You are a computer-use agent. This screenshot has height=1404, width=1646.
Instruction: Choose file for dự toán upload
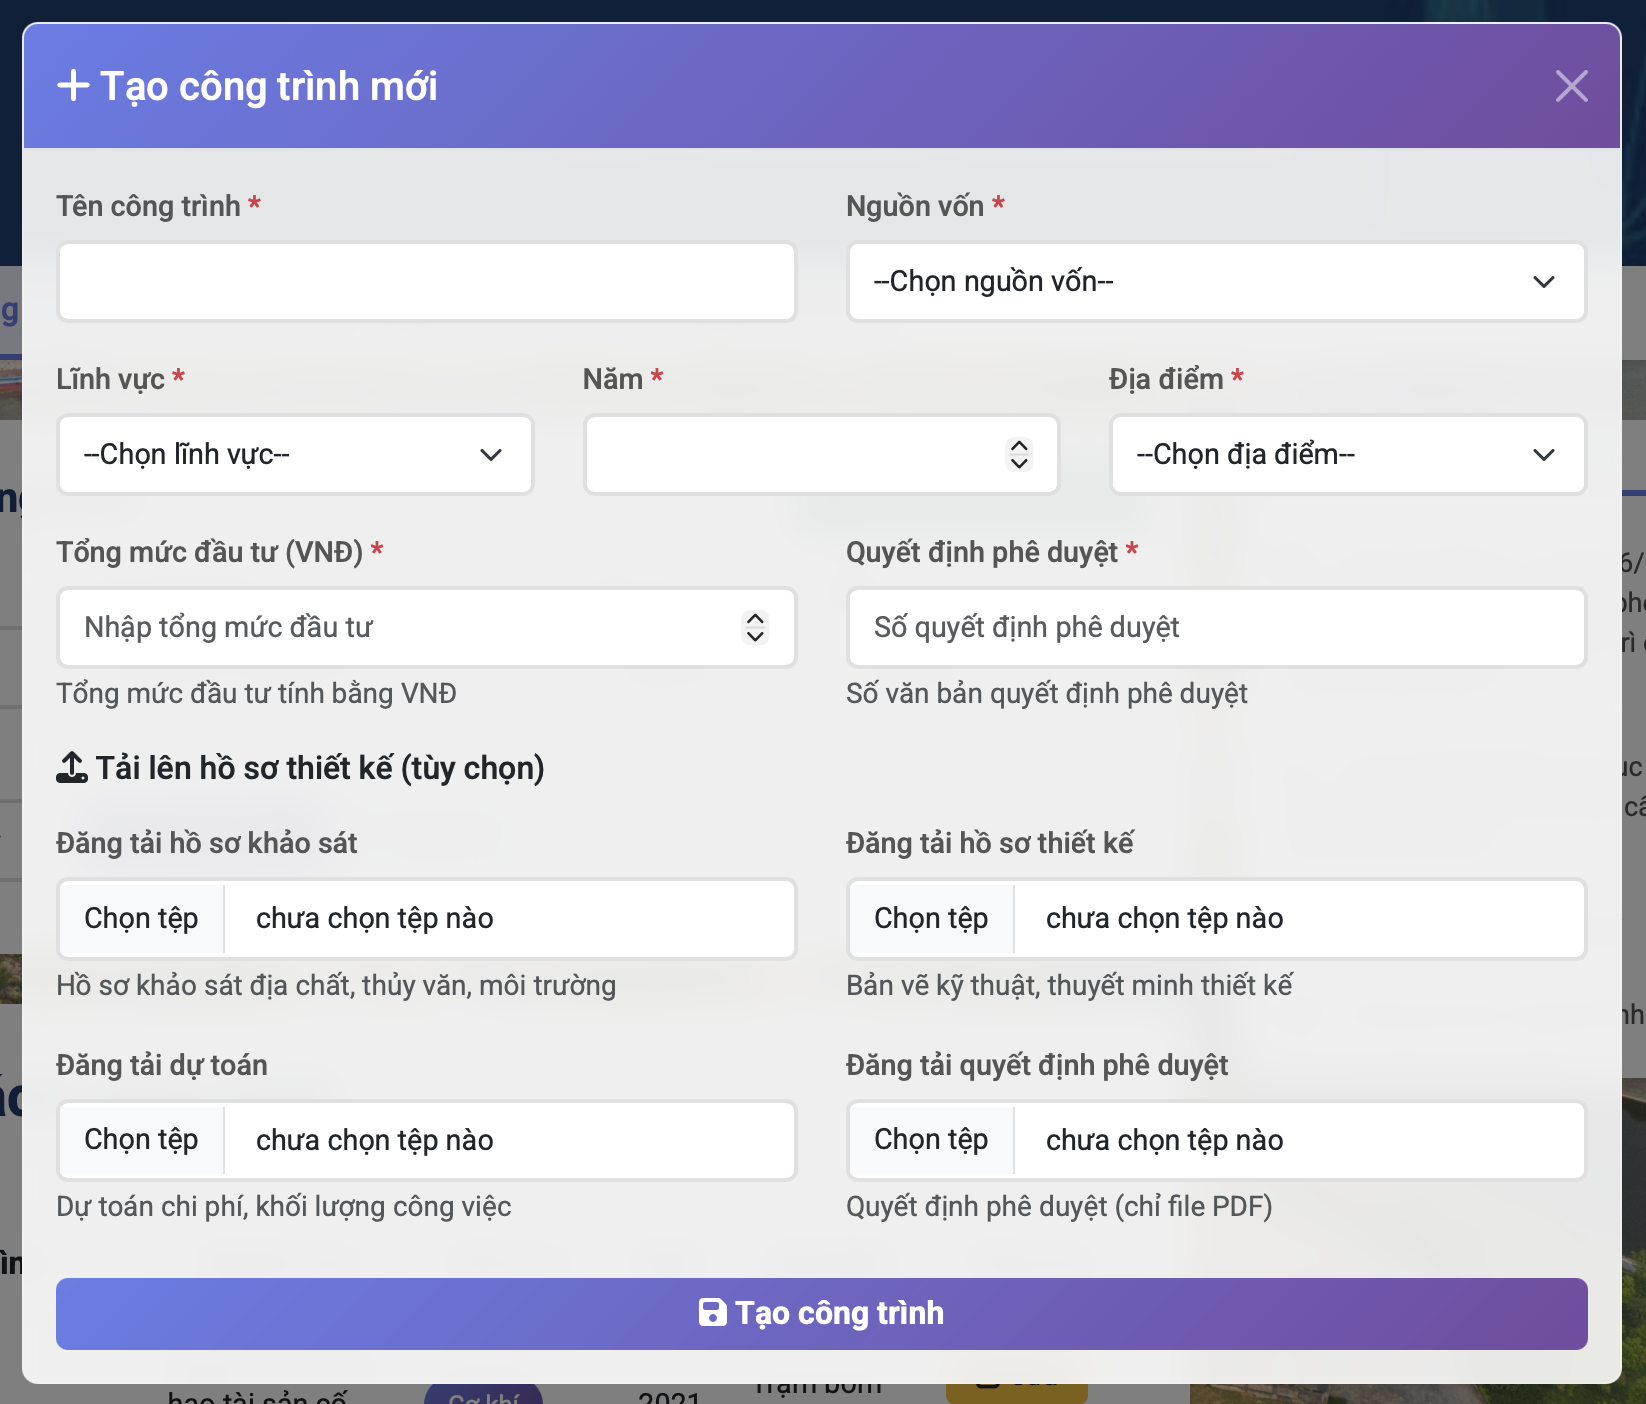coord(142,1141)
